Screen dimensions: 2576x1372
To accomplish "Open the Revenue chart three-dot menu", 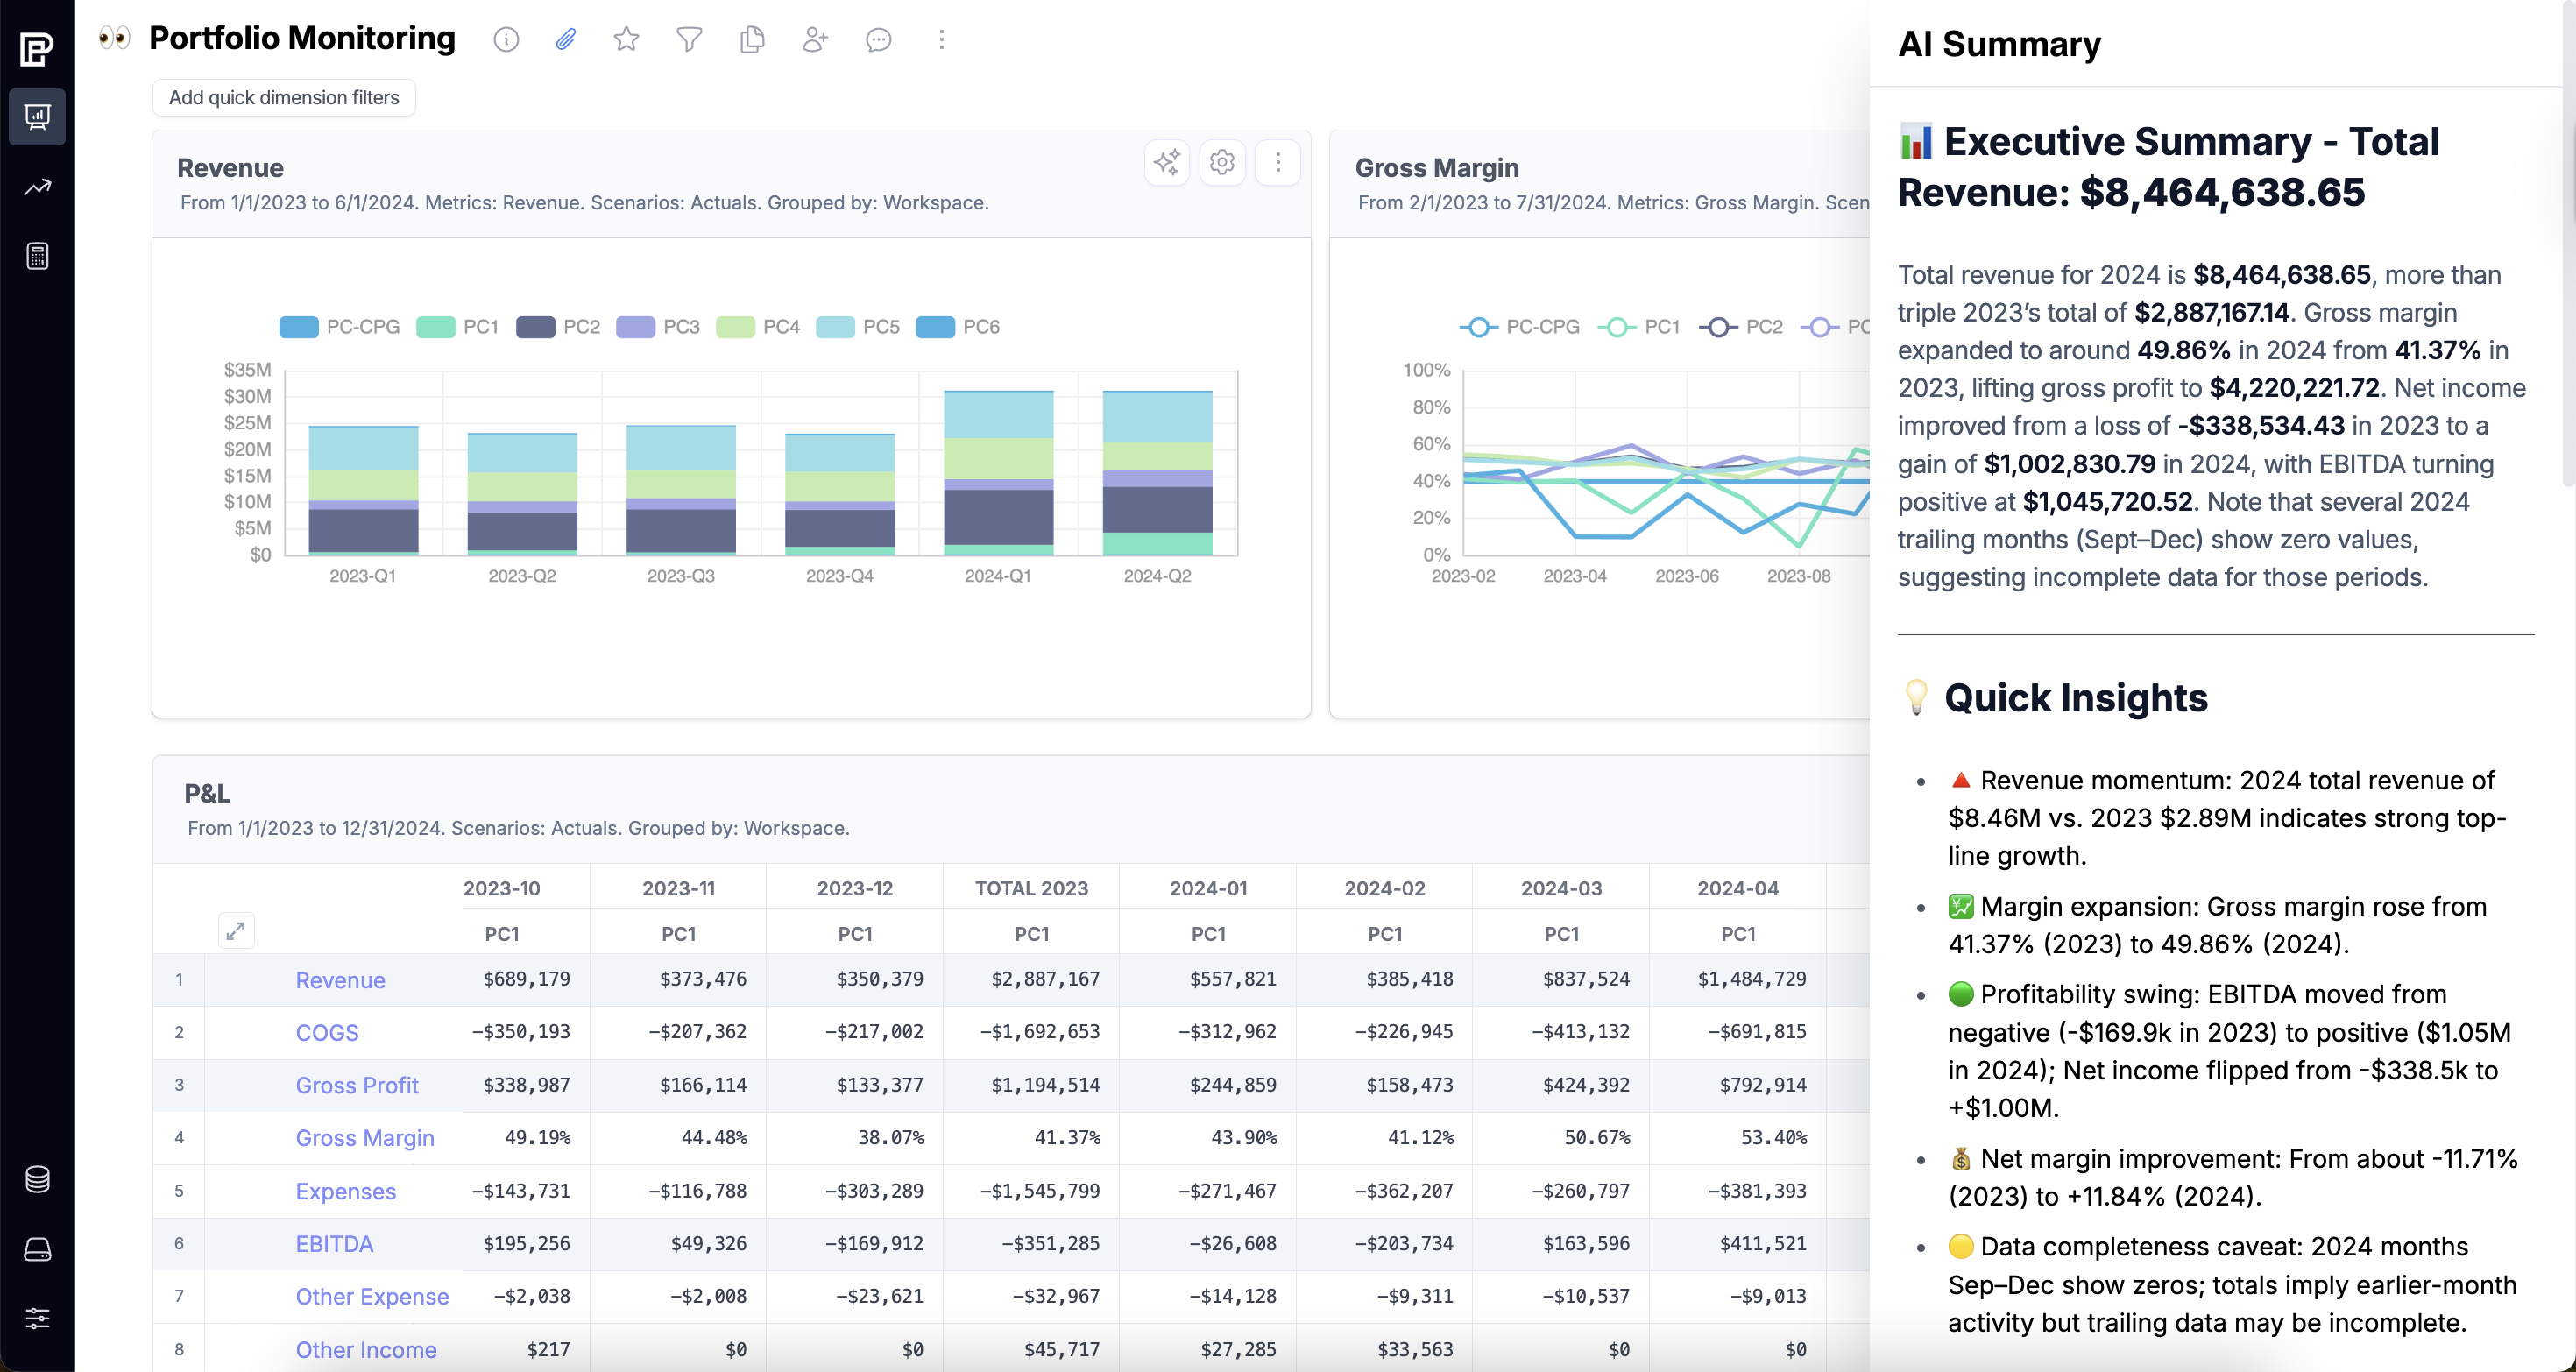I will [x=1277, y=162].
